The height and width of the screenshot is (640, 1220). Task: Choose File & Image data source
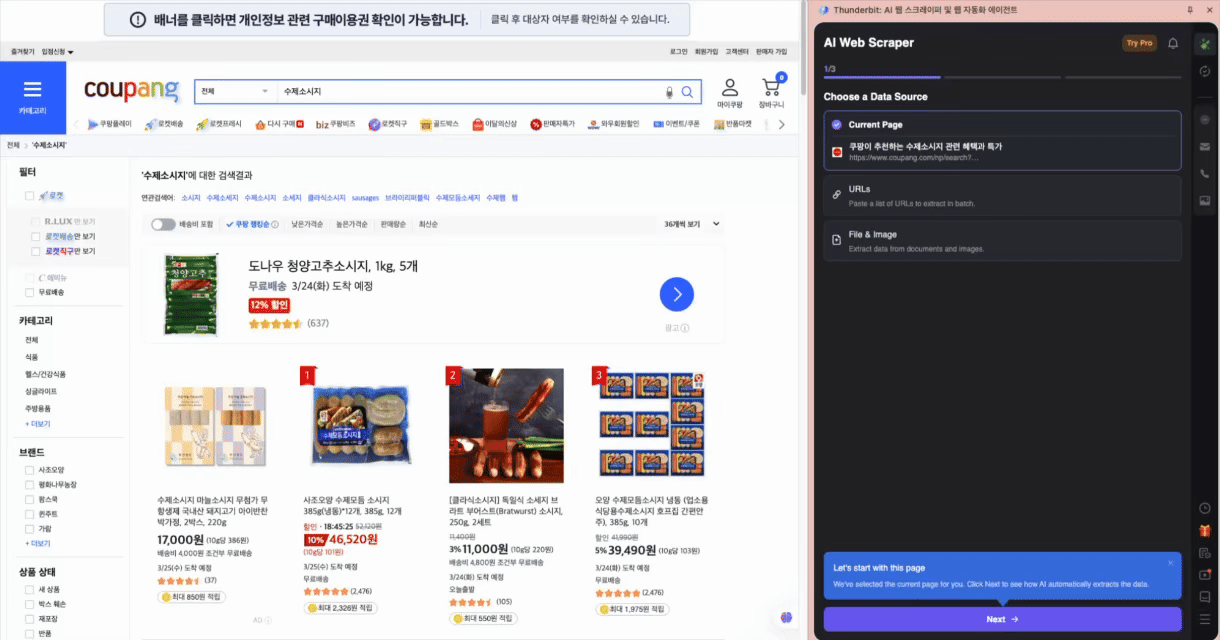(x=1002, y=240)
